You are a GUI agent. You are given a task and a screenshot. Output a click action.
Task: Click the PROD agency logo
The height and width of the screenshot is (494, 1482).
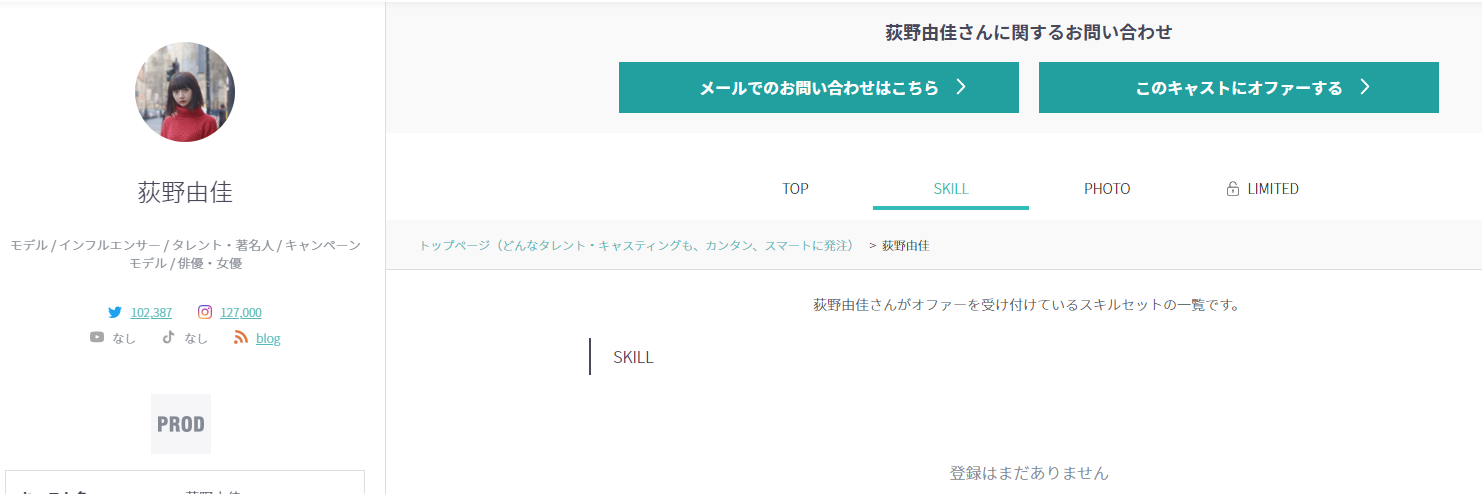click(181, 424)
